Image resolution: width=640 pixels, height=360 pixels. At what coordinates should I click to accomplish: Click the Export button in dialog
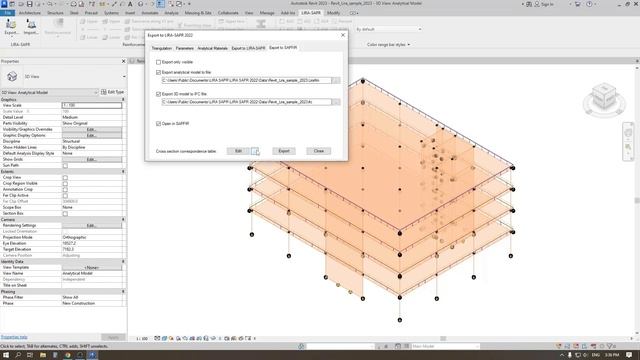click(284, 151)
